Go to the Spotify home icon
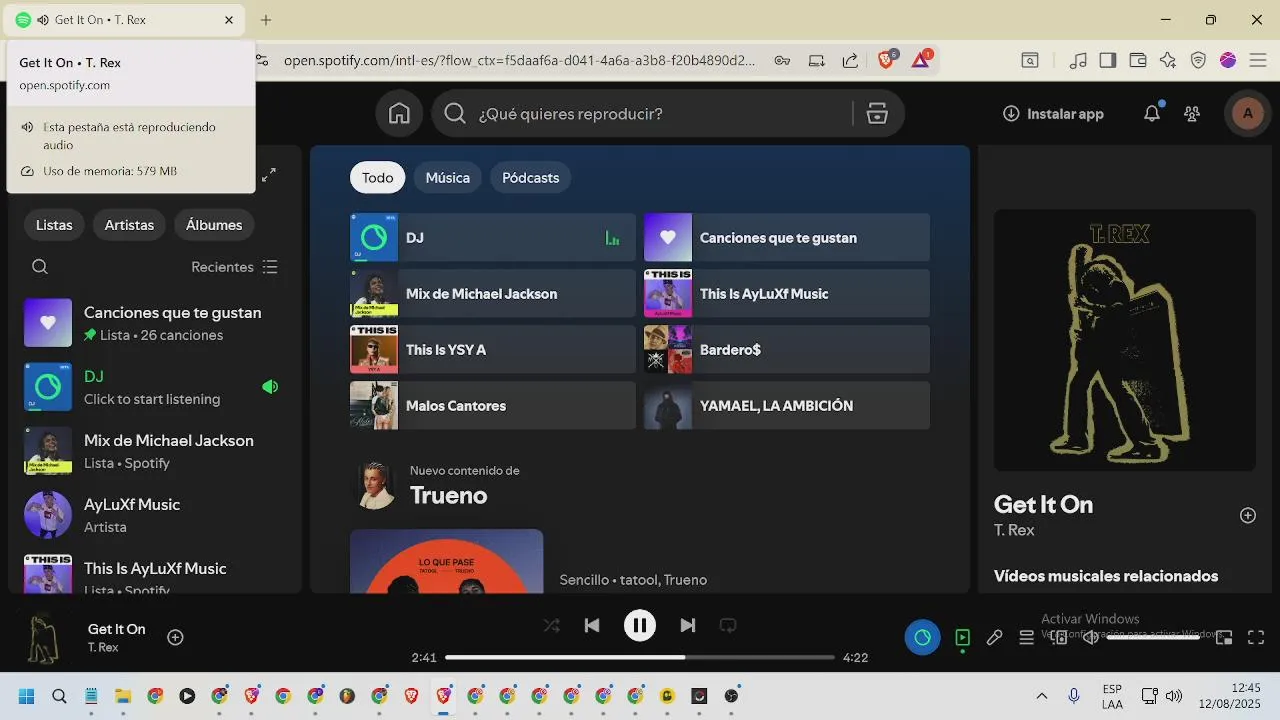The width and height of the screenshot is (1280, 720). [399, 114]
